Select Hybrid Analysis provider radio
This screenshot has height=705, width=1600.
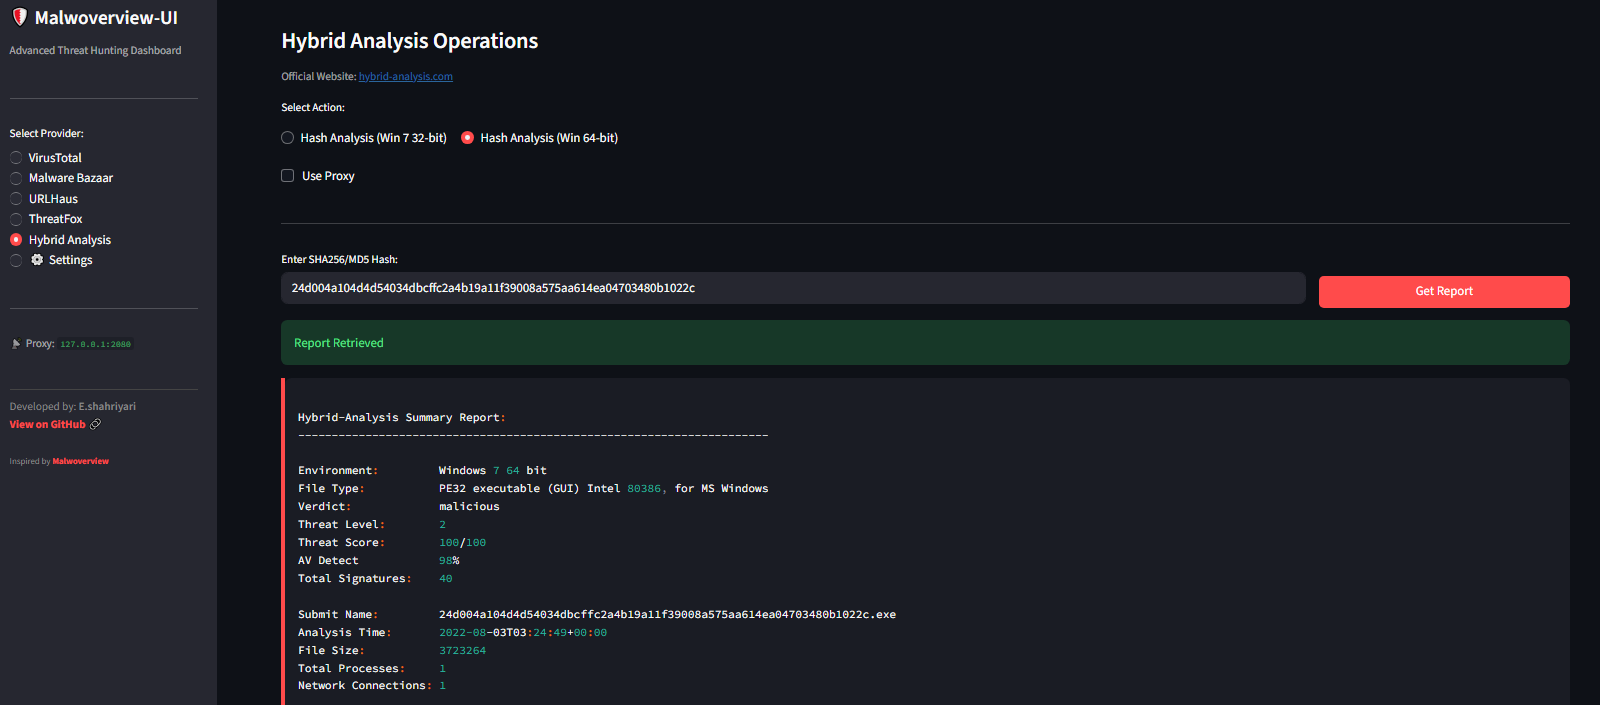click(x=16, y=240)
